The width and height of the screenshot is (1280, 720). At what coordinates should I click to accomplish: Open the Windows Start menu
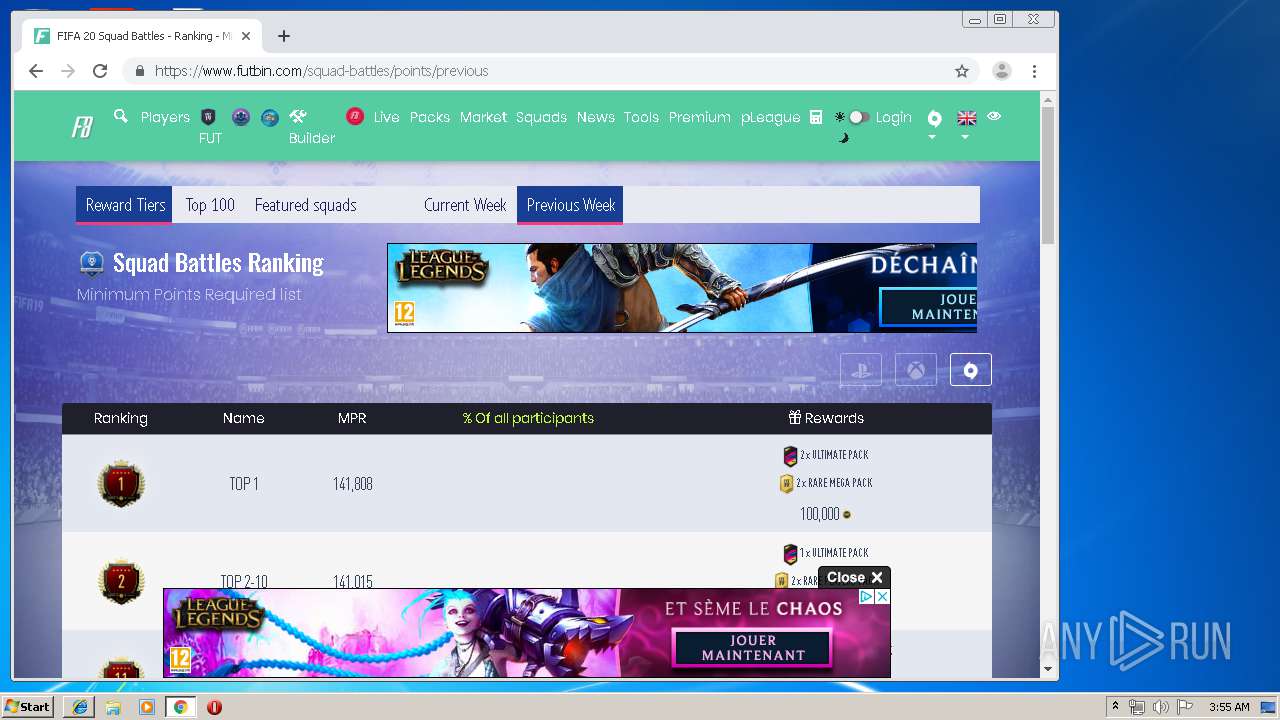28,707
